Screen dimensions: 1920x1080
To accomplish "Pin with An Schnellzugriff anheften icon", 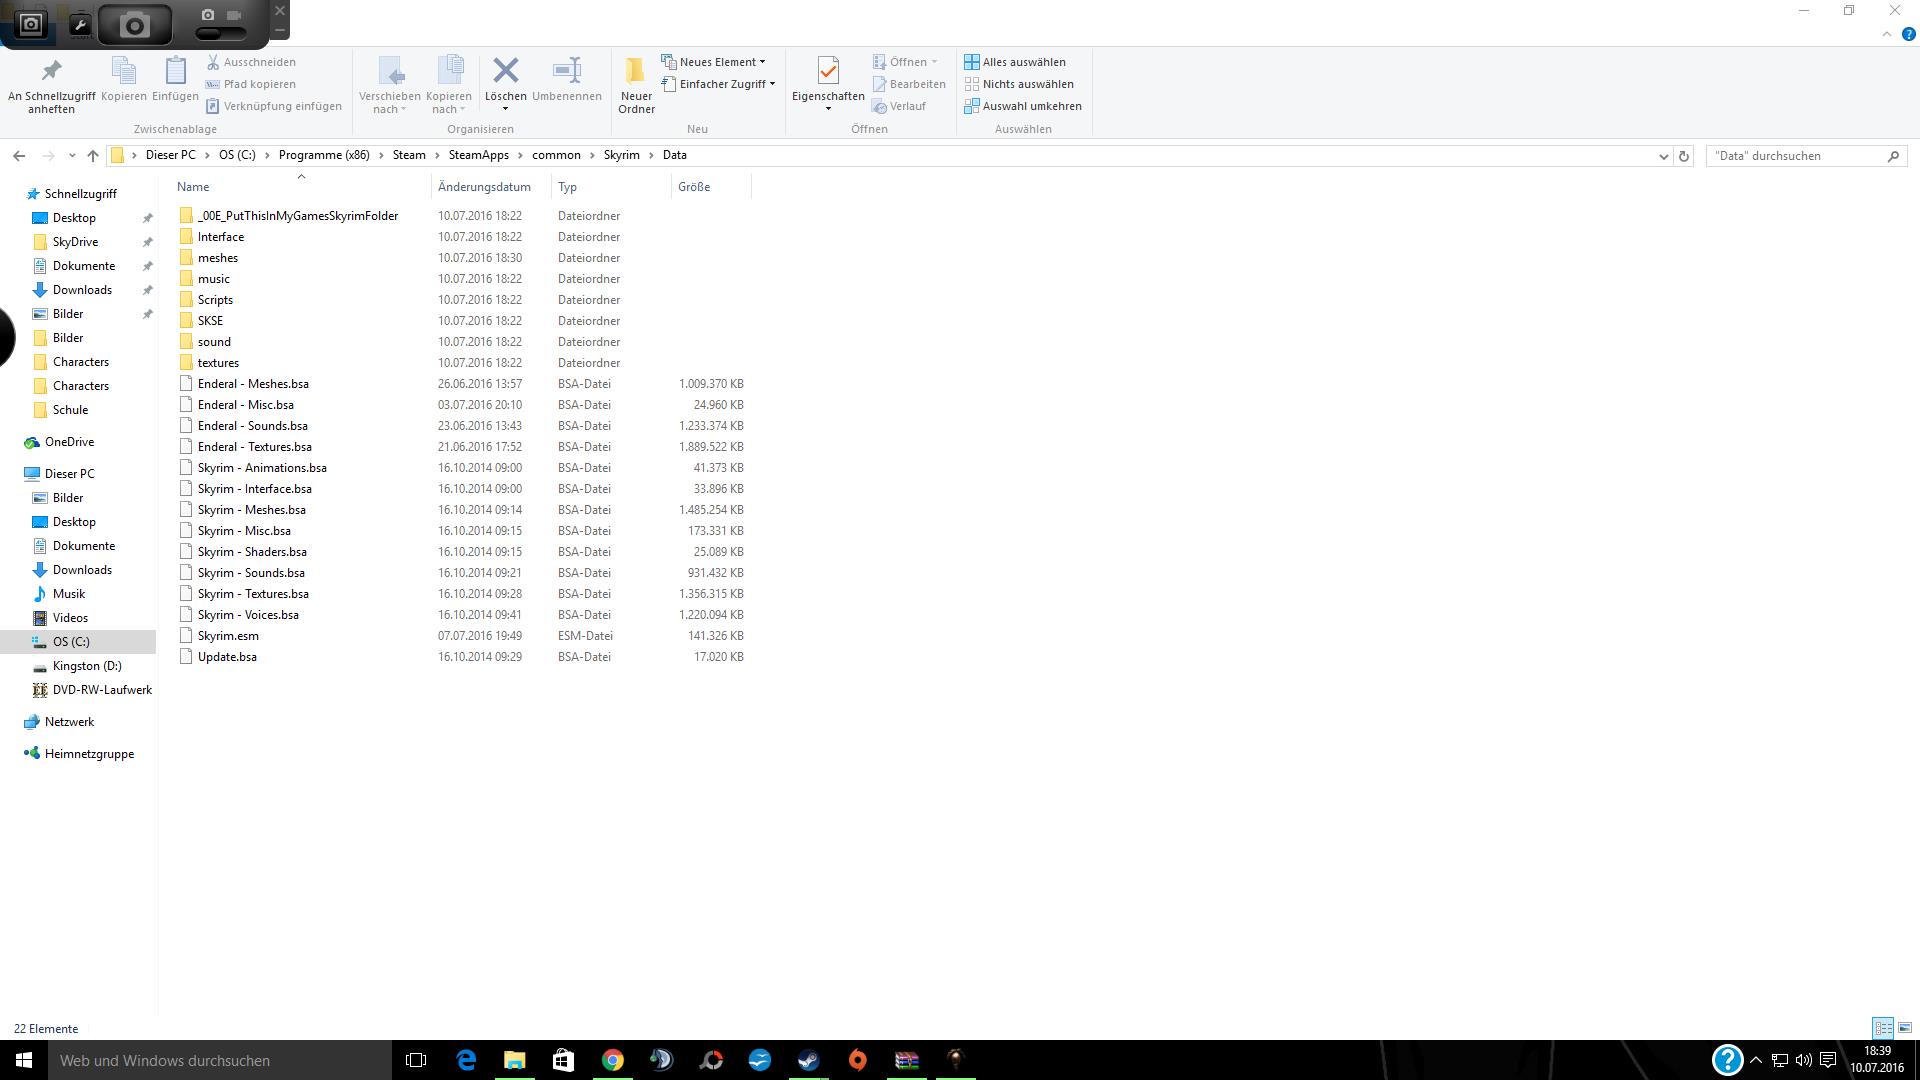I will tap(51, 72).
